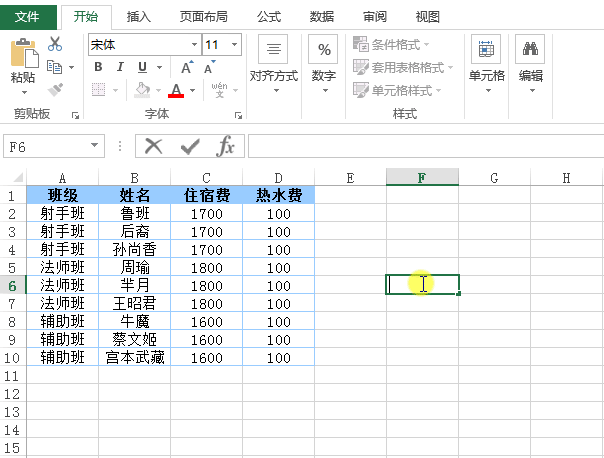604x458 pixels.
Task: Open the alignment options icon
Action: click(273, 49)
